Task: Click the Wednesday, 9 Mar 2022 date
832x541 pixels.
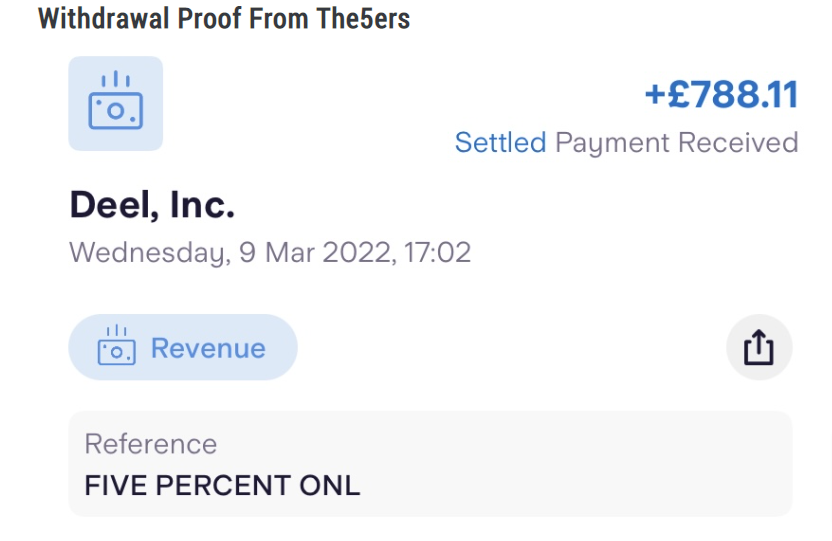Action: pos(232,252)
